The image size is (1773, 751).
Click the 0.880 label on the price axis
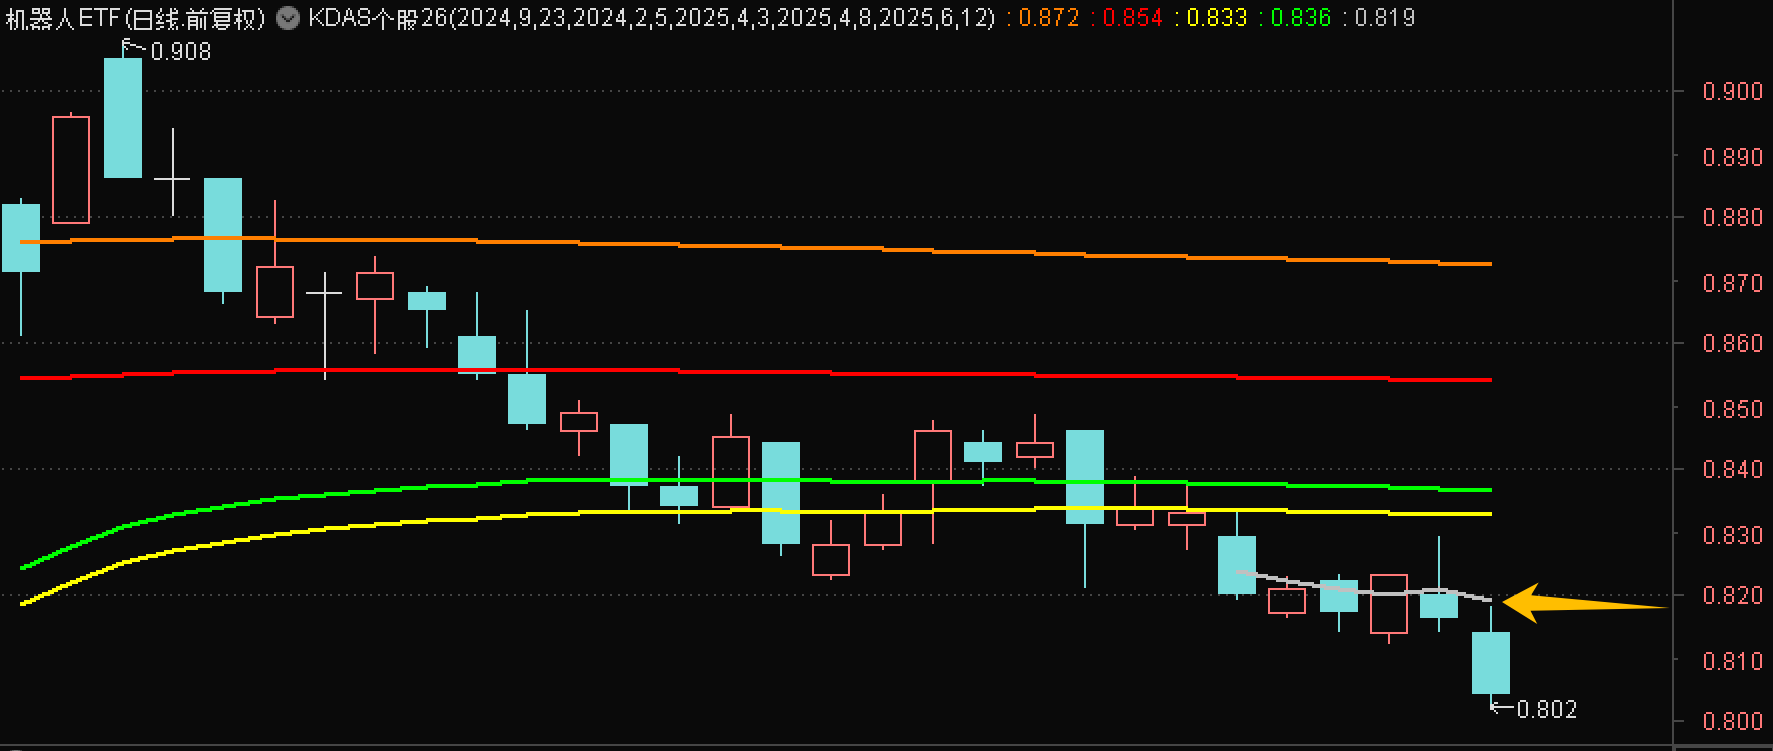click(1733, 217)
